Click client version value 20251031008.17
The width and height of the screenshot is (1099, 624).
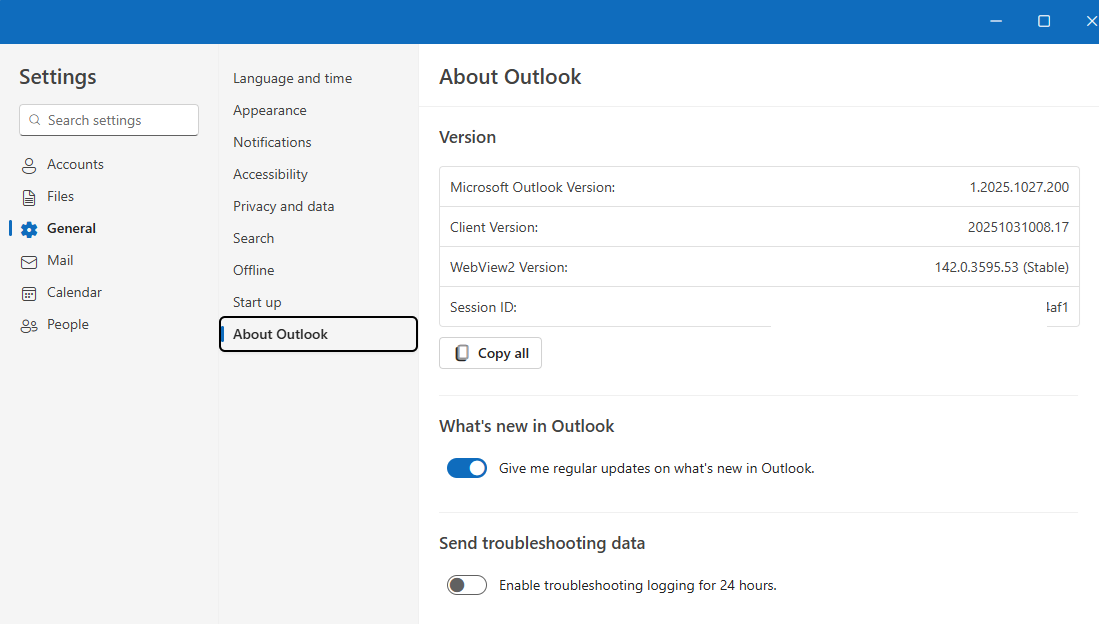tap(1018, 227)
